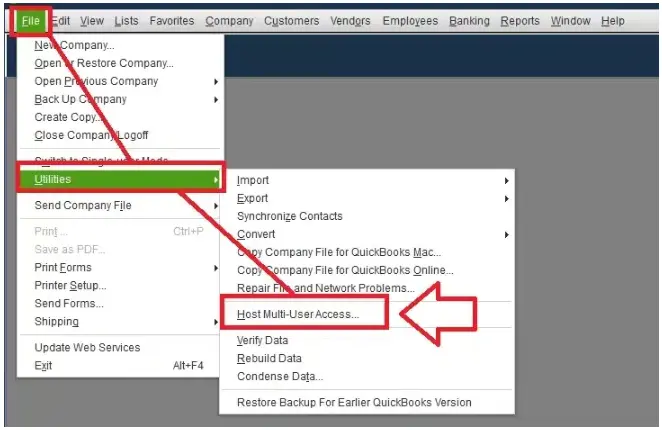Open the View menu

point(92,21)
